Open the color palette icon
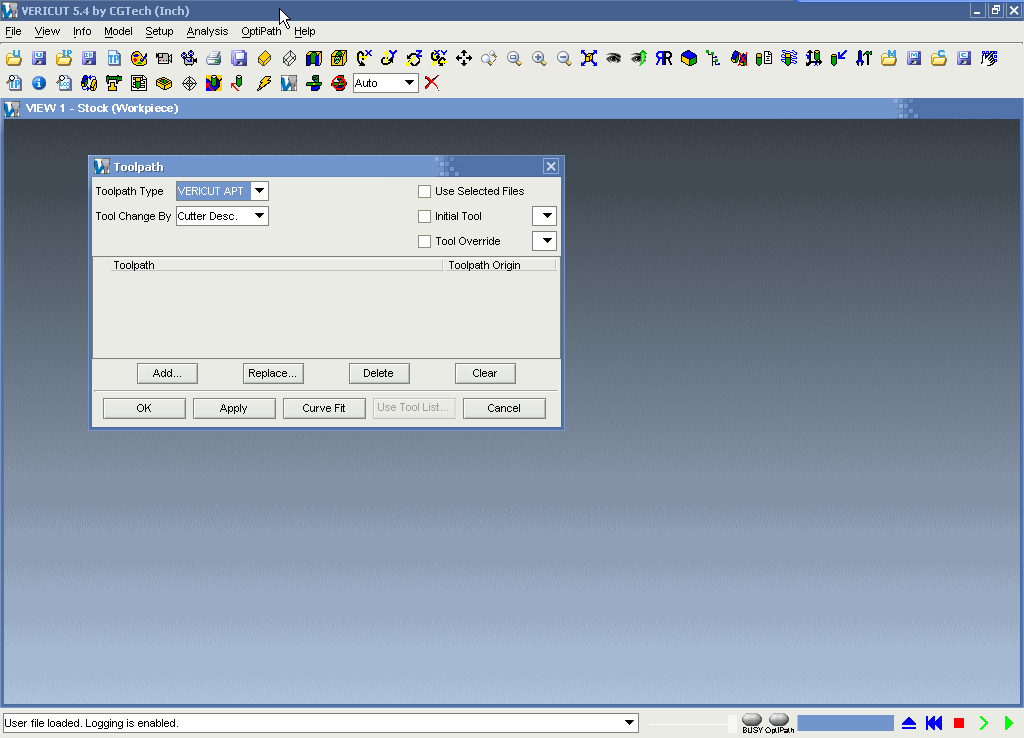 [x=139, y=58]
